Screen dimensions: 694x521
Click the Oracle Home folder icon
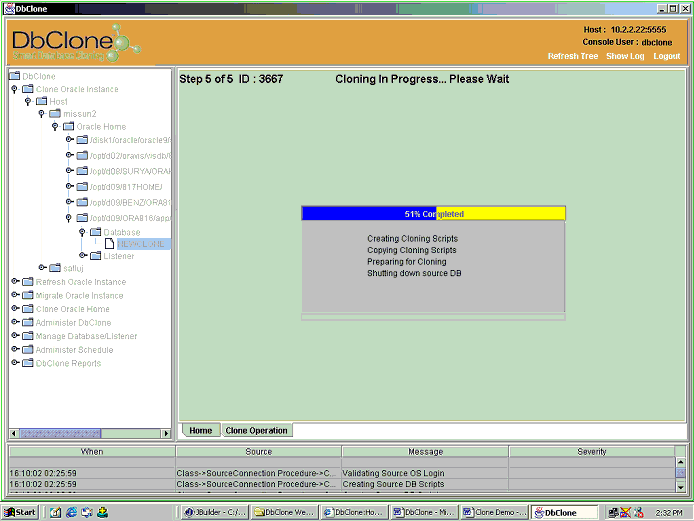pos(69,127)
